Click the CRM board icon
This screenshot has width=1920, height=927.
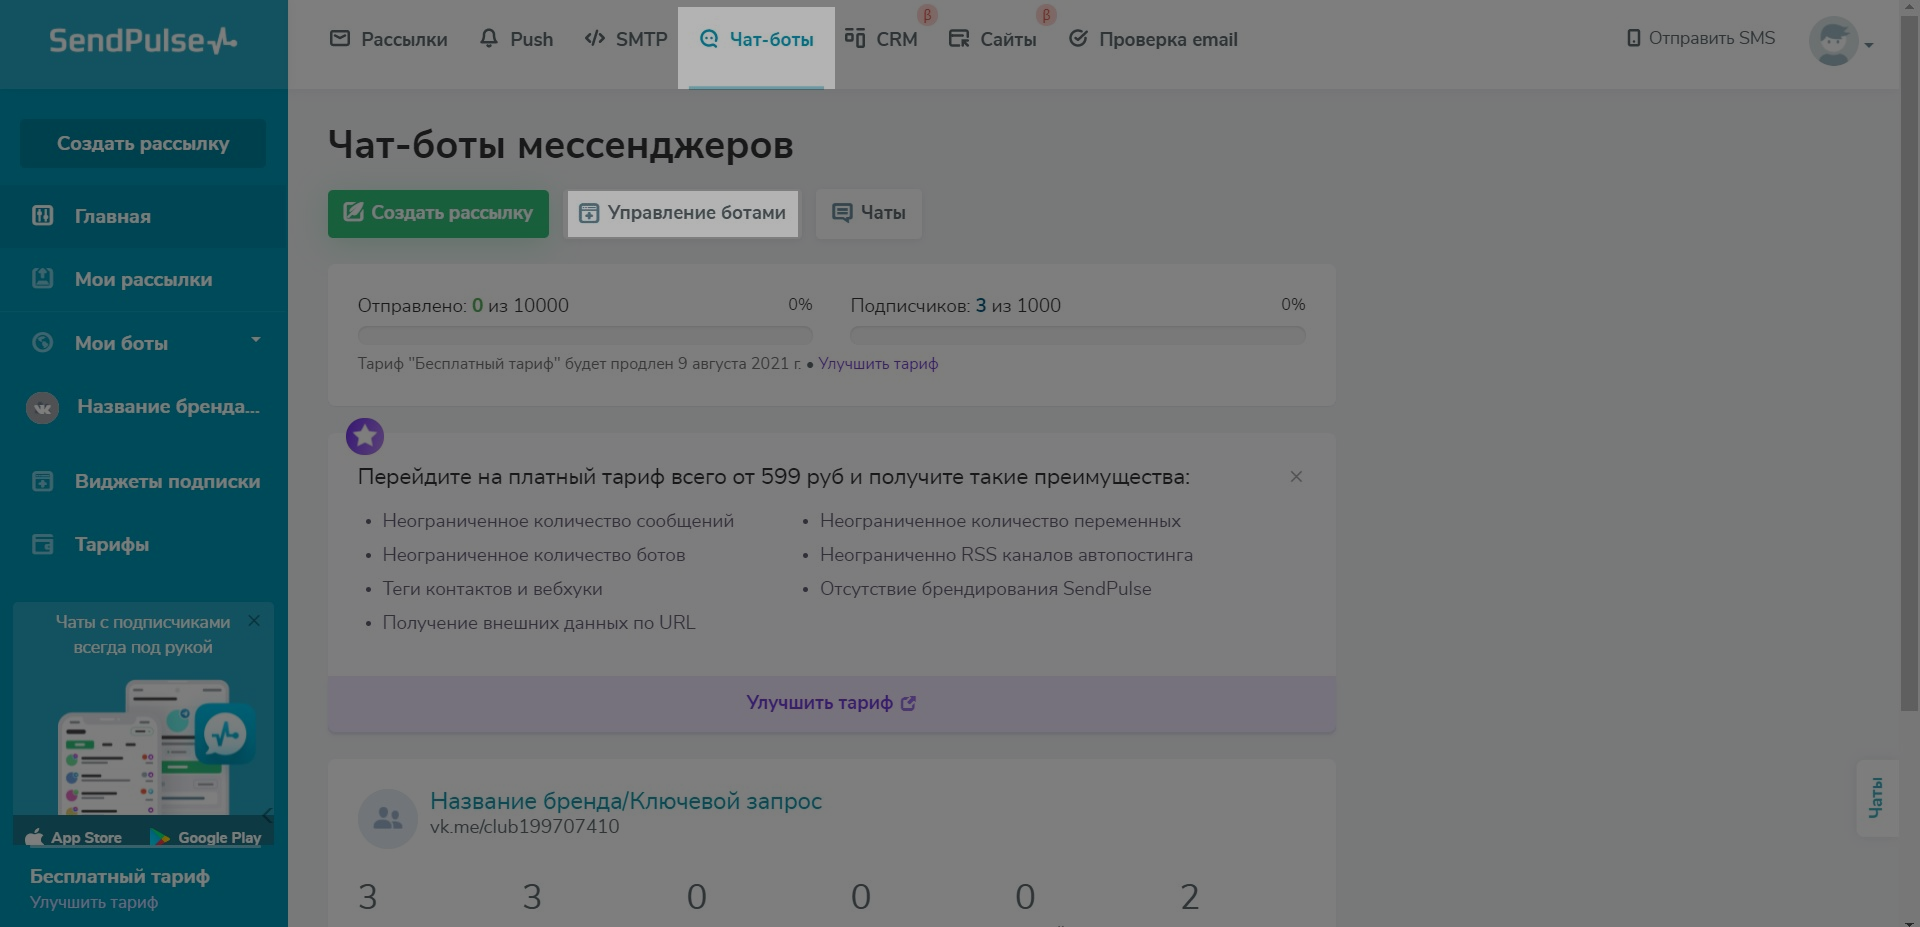pyautogui.click(x=855, y=38)
